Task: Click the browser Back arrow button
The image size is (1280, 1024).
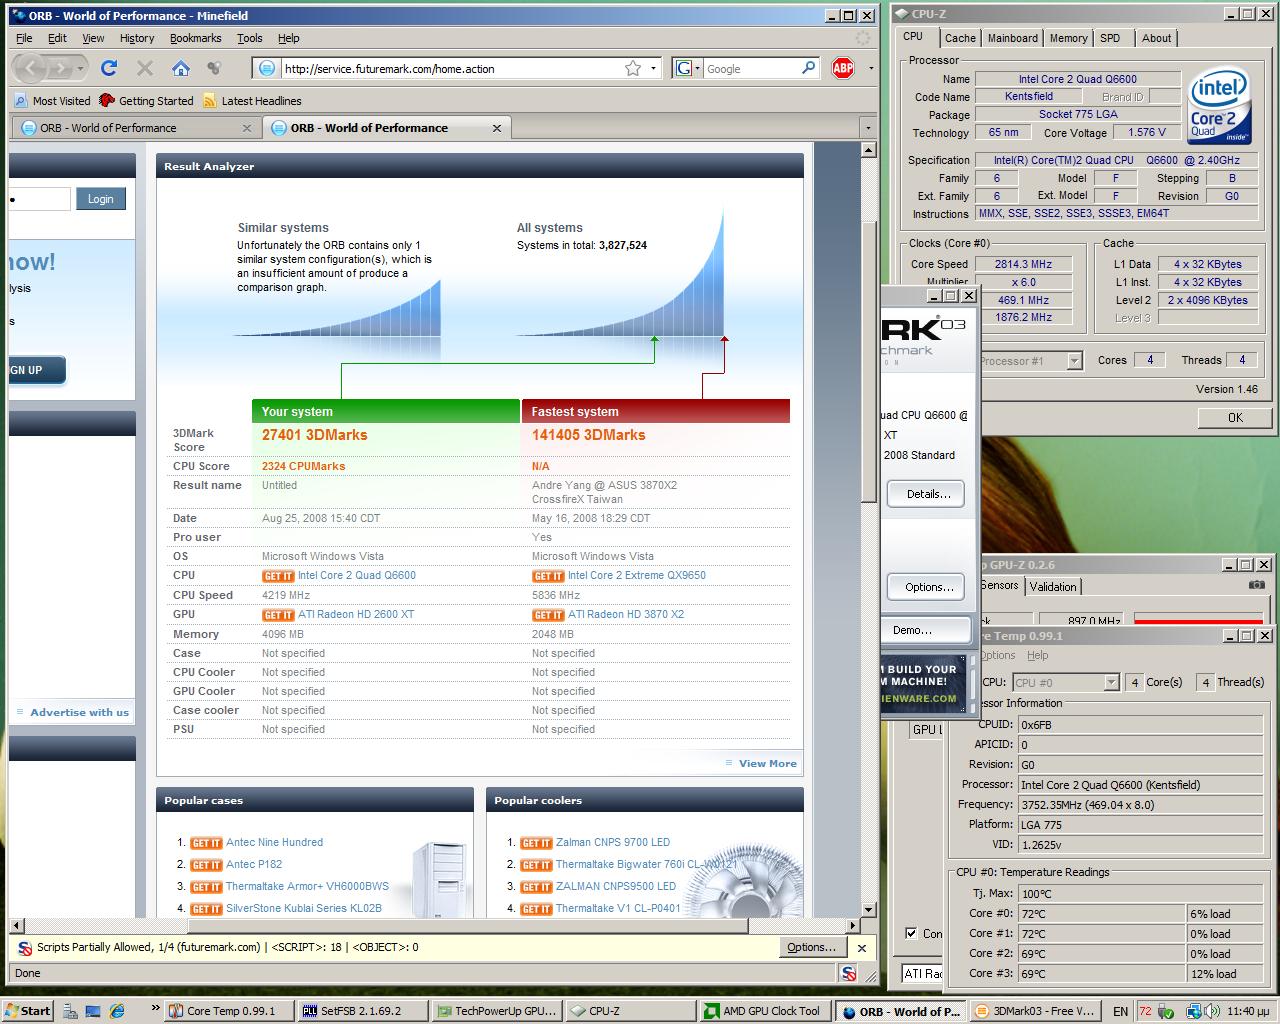Action: (31, 68)
